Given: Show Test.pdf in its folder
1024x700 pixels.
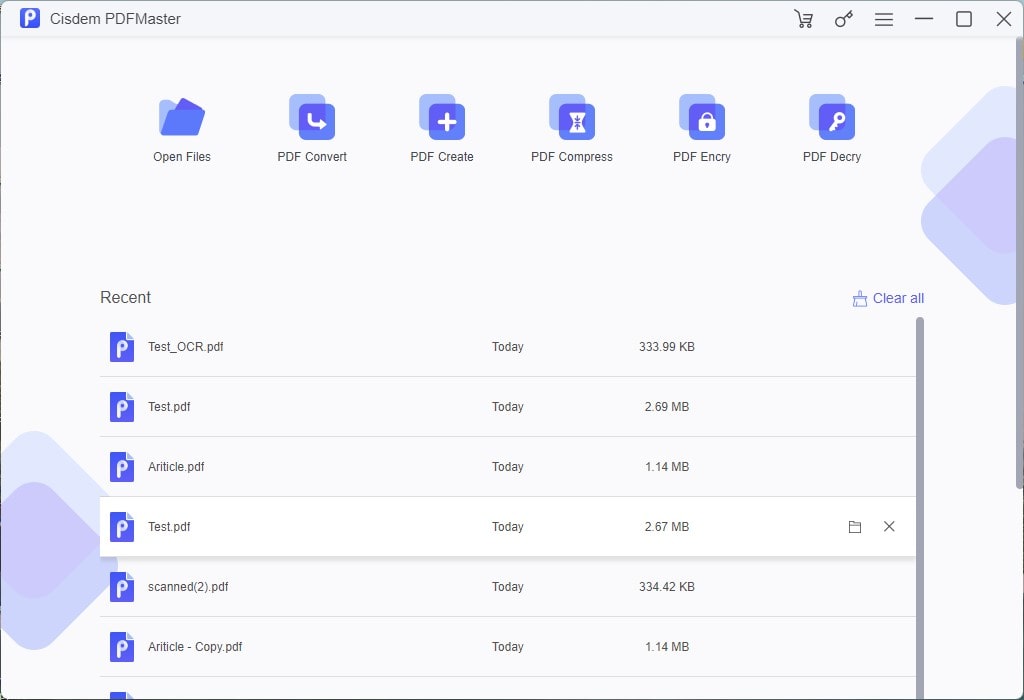Looking at the screenshot, I should pos(855,526).
